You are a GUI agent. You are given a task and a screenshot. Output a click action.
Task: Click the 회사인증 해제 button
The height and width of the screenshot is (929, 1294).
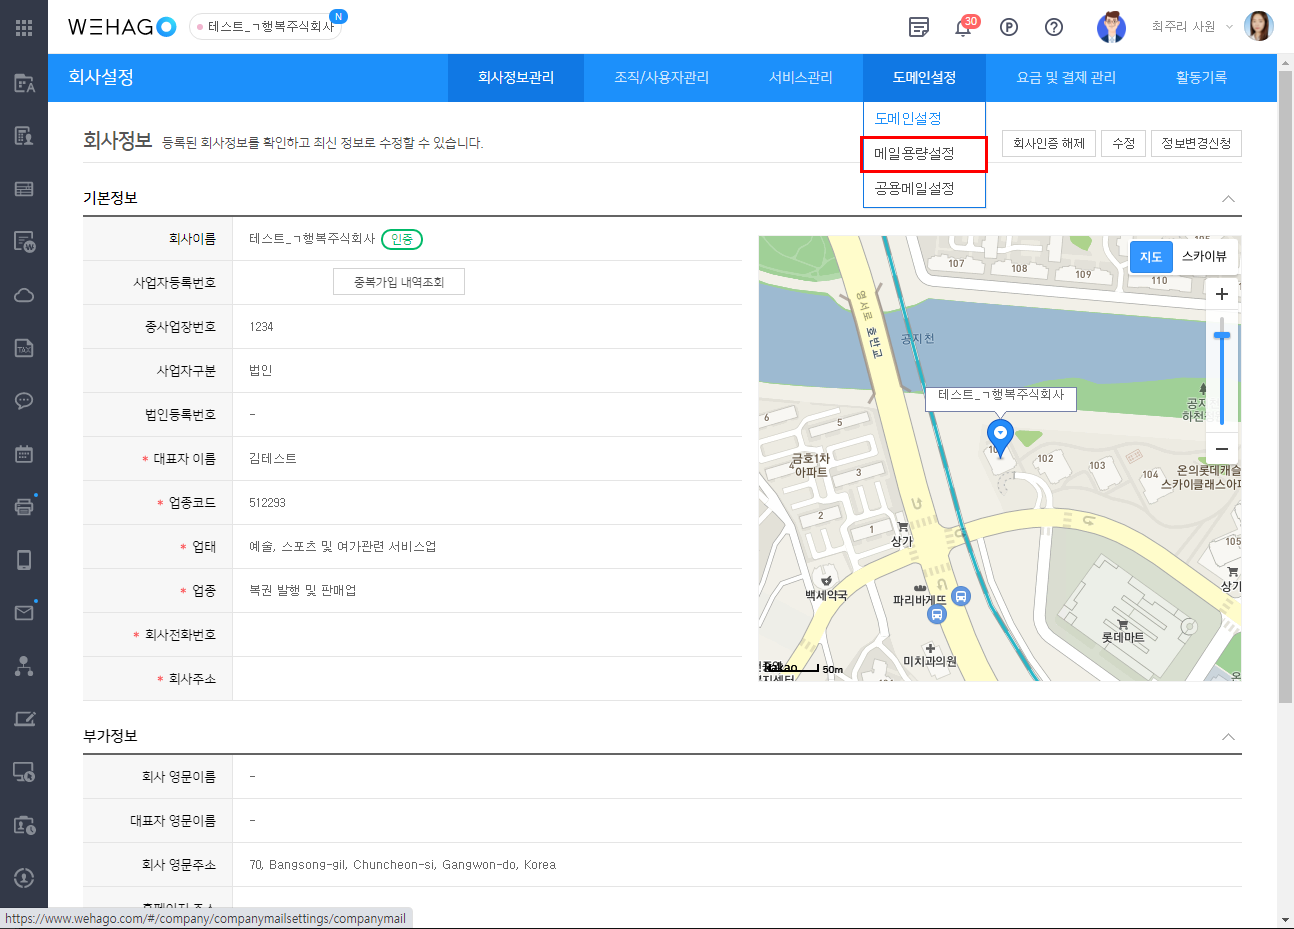[1048, 144]
